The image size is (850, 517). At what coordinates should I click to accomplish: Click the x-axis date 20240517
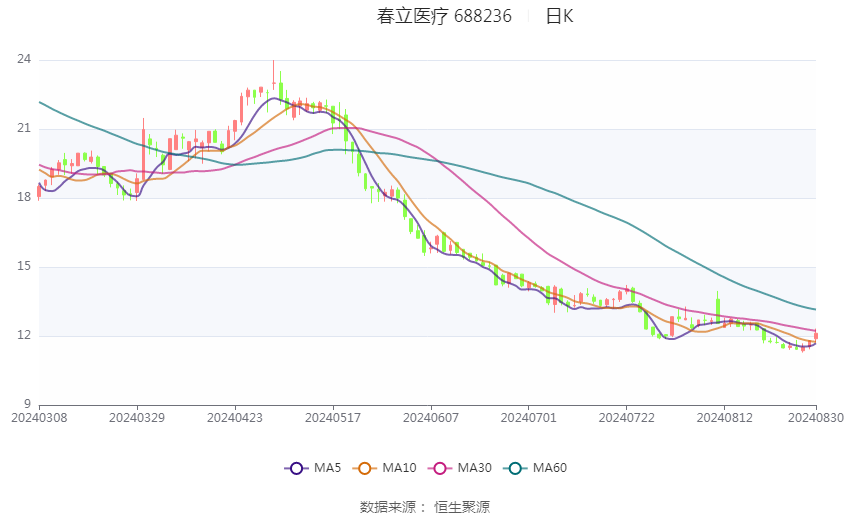333,418
